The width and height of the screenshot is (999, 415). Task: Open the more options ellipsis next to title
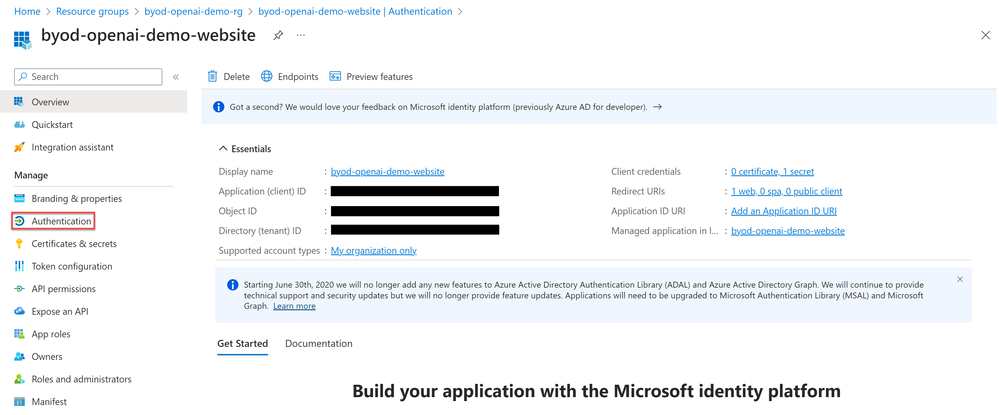click(x=301, y=35)
